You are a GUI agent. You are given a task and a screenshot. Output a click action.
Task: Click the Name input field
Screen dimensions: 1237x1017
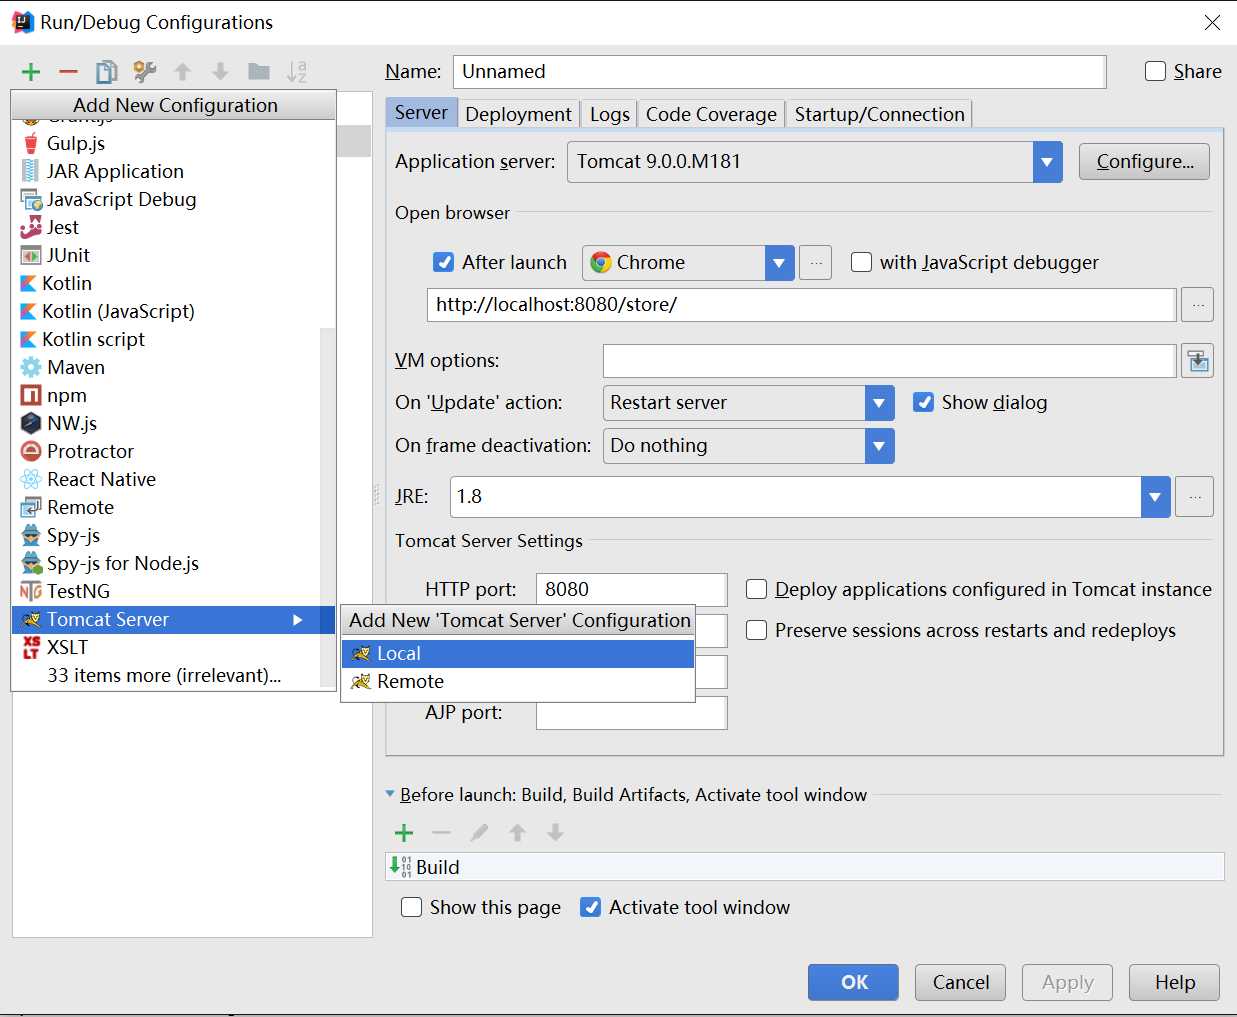(779, 71)
